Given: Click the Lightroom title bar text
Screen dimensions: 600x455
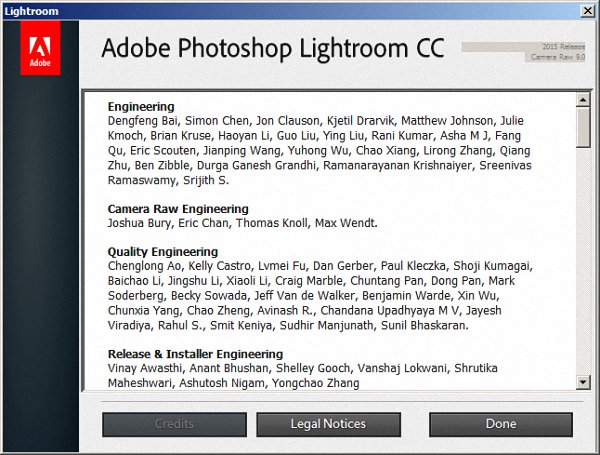Looking at the screenshot, I should coord(33,10).
